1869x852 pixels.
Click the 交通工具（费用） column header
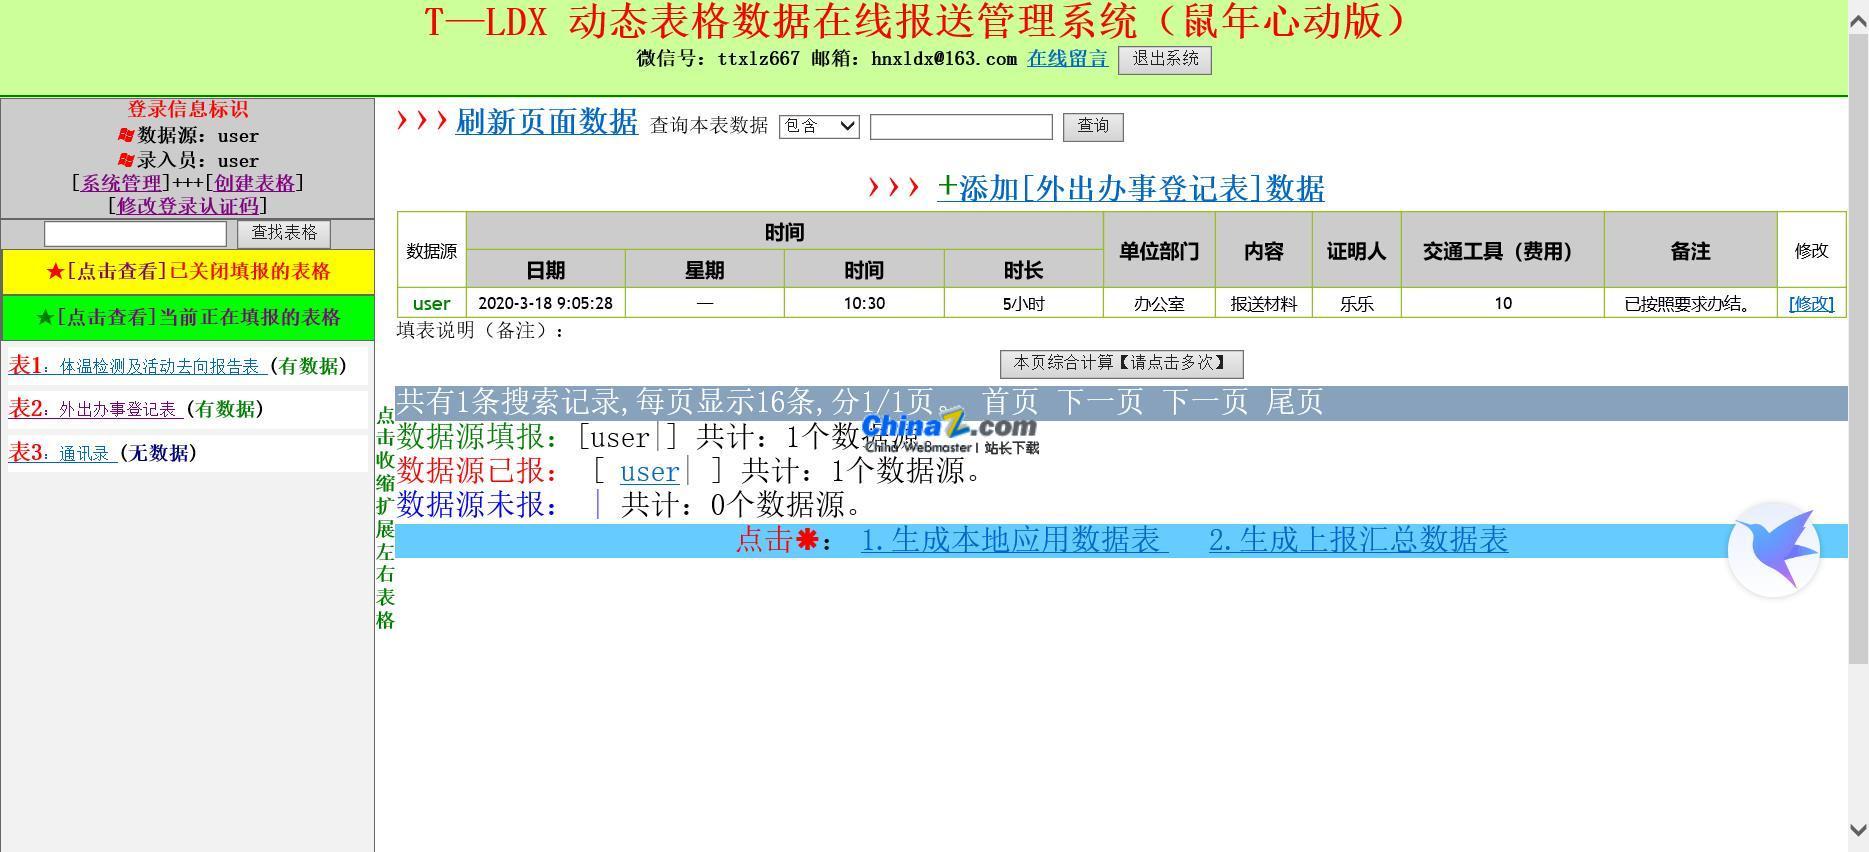pos(1503,251)
